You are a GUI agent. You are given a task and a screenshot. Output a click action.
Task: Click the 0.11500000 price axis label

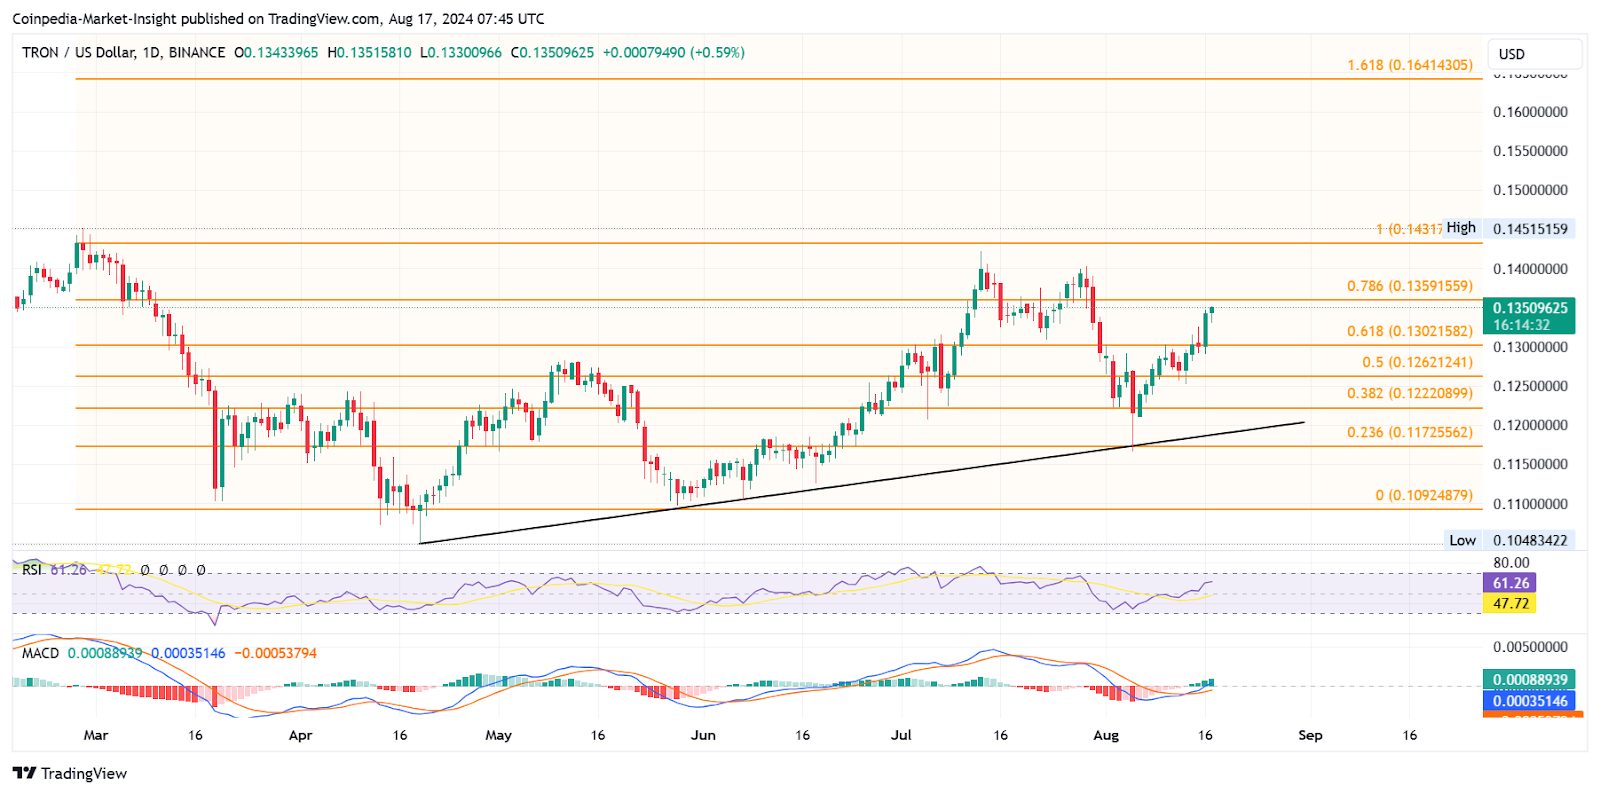1530,464
